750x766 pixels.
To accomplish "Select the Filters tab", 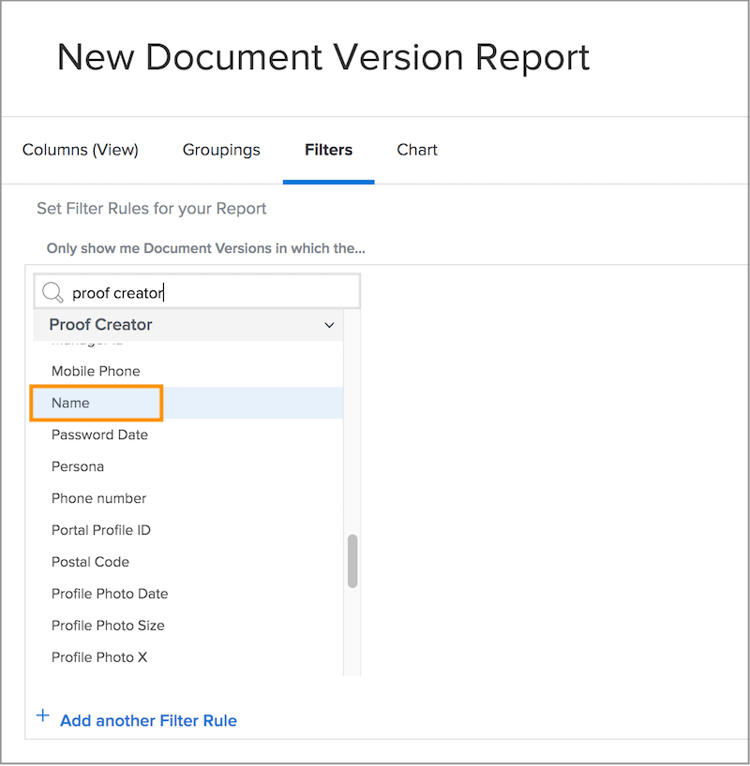I will [x=328, y=149].
